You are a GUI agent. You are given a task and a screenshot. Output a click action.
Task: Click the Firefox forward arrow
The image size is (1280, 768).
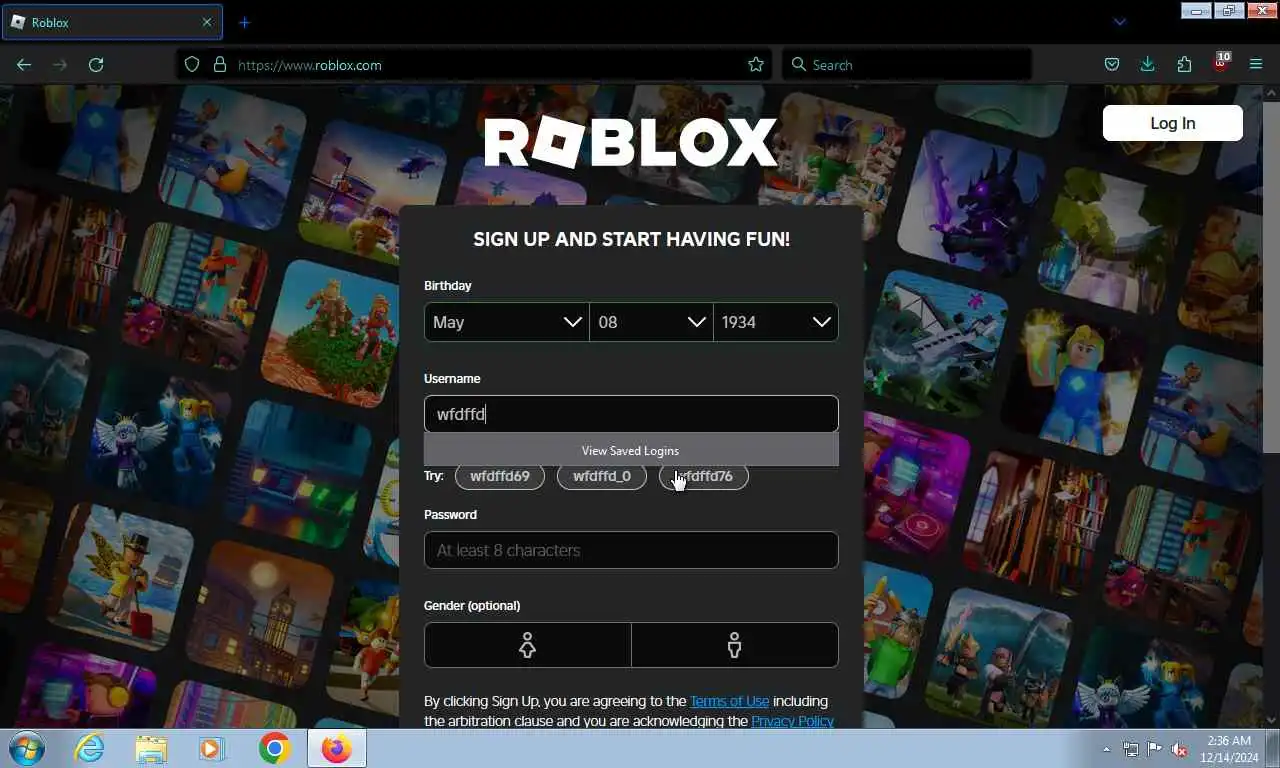pyautogui.click(x=60, y=64)
